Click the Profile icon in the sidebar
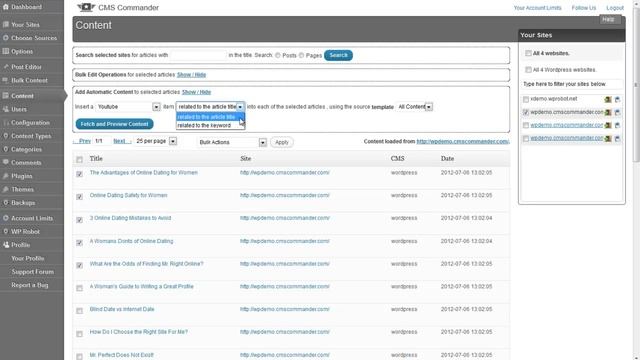The width and height of the screenshot is (640, 360). pyautogui.click(x=6, y=245)
